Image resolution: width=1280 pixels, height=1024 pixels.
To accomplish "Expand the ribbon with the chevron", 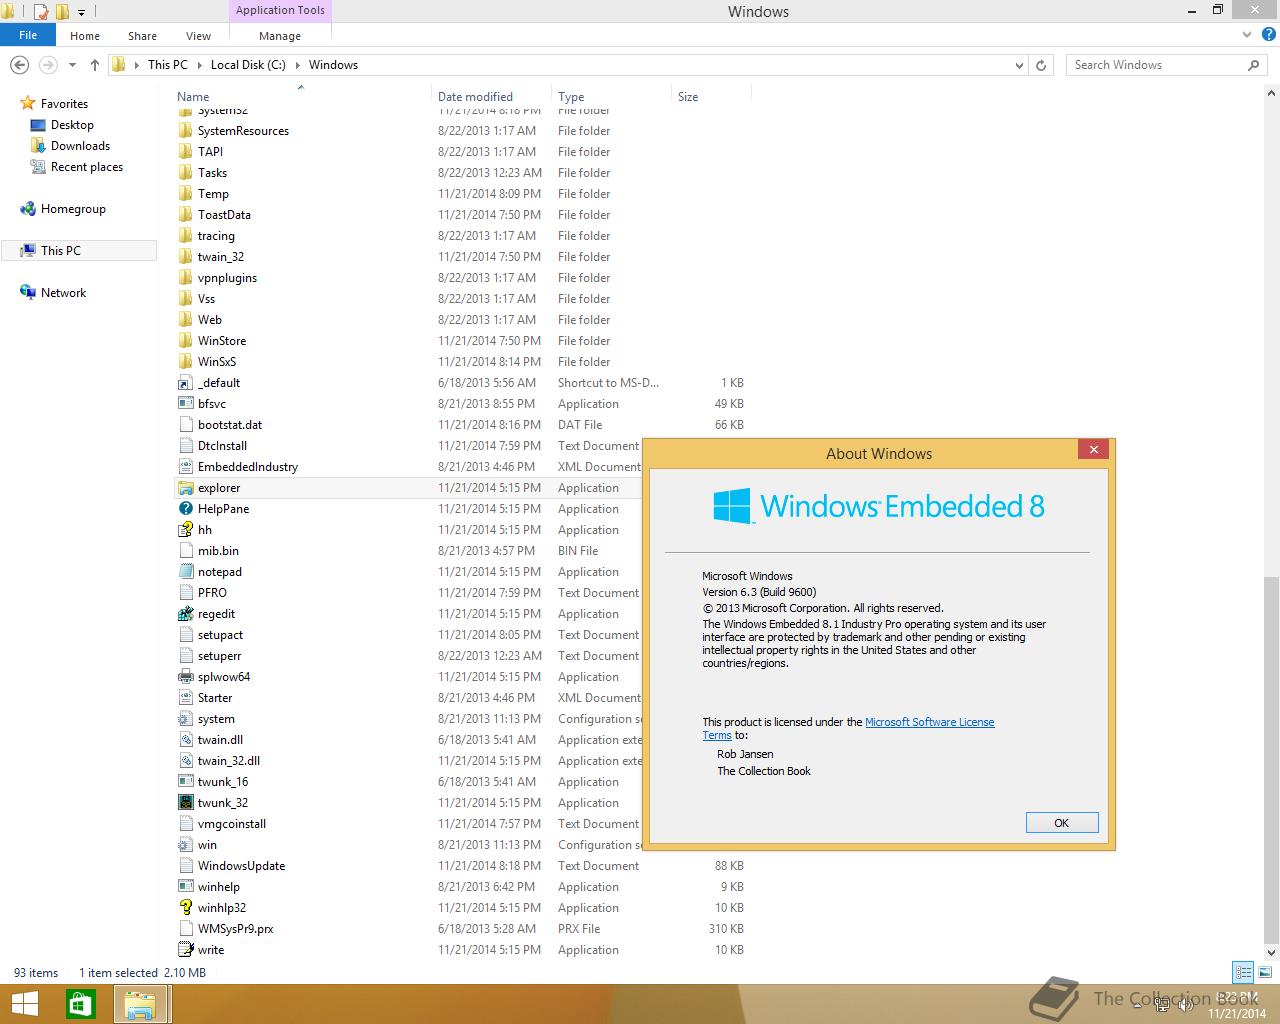I will [x=1247, y=35].
